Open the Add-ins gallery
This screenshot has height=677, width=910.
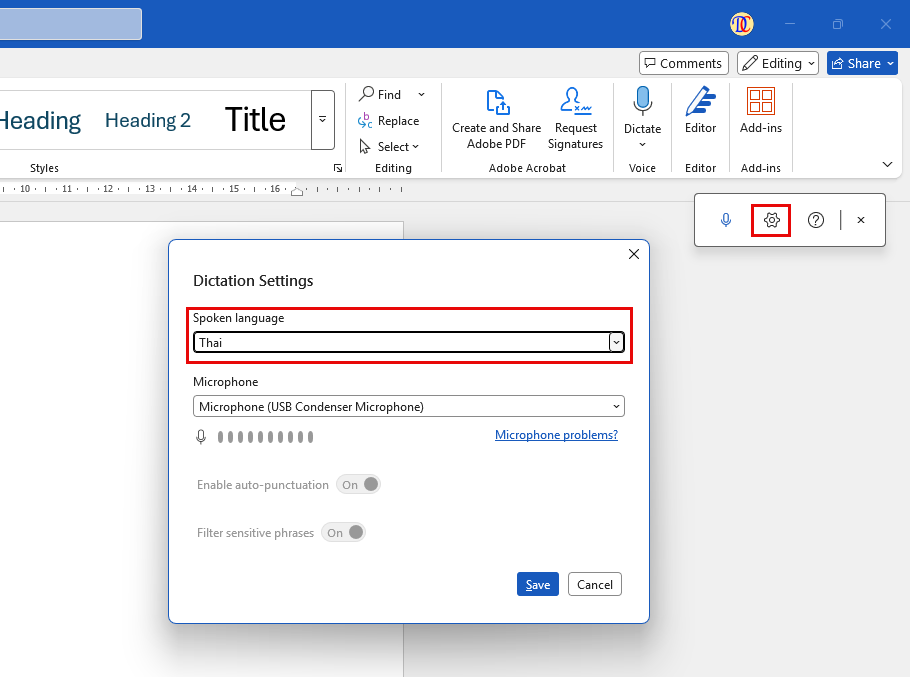pos(760,110)
